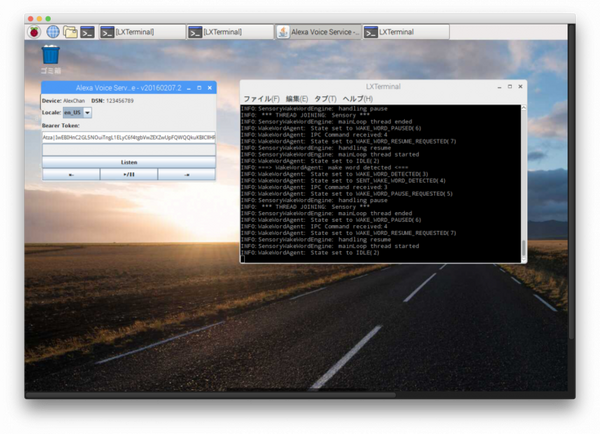Click the Bearer Token text field

129,137
